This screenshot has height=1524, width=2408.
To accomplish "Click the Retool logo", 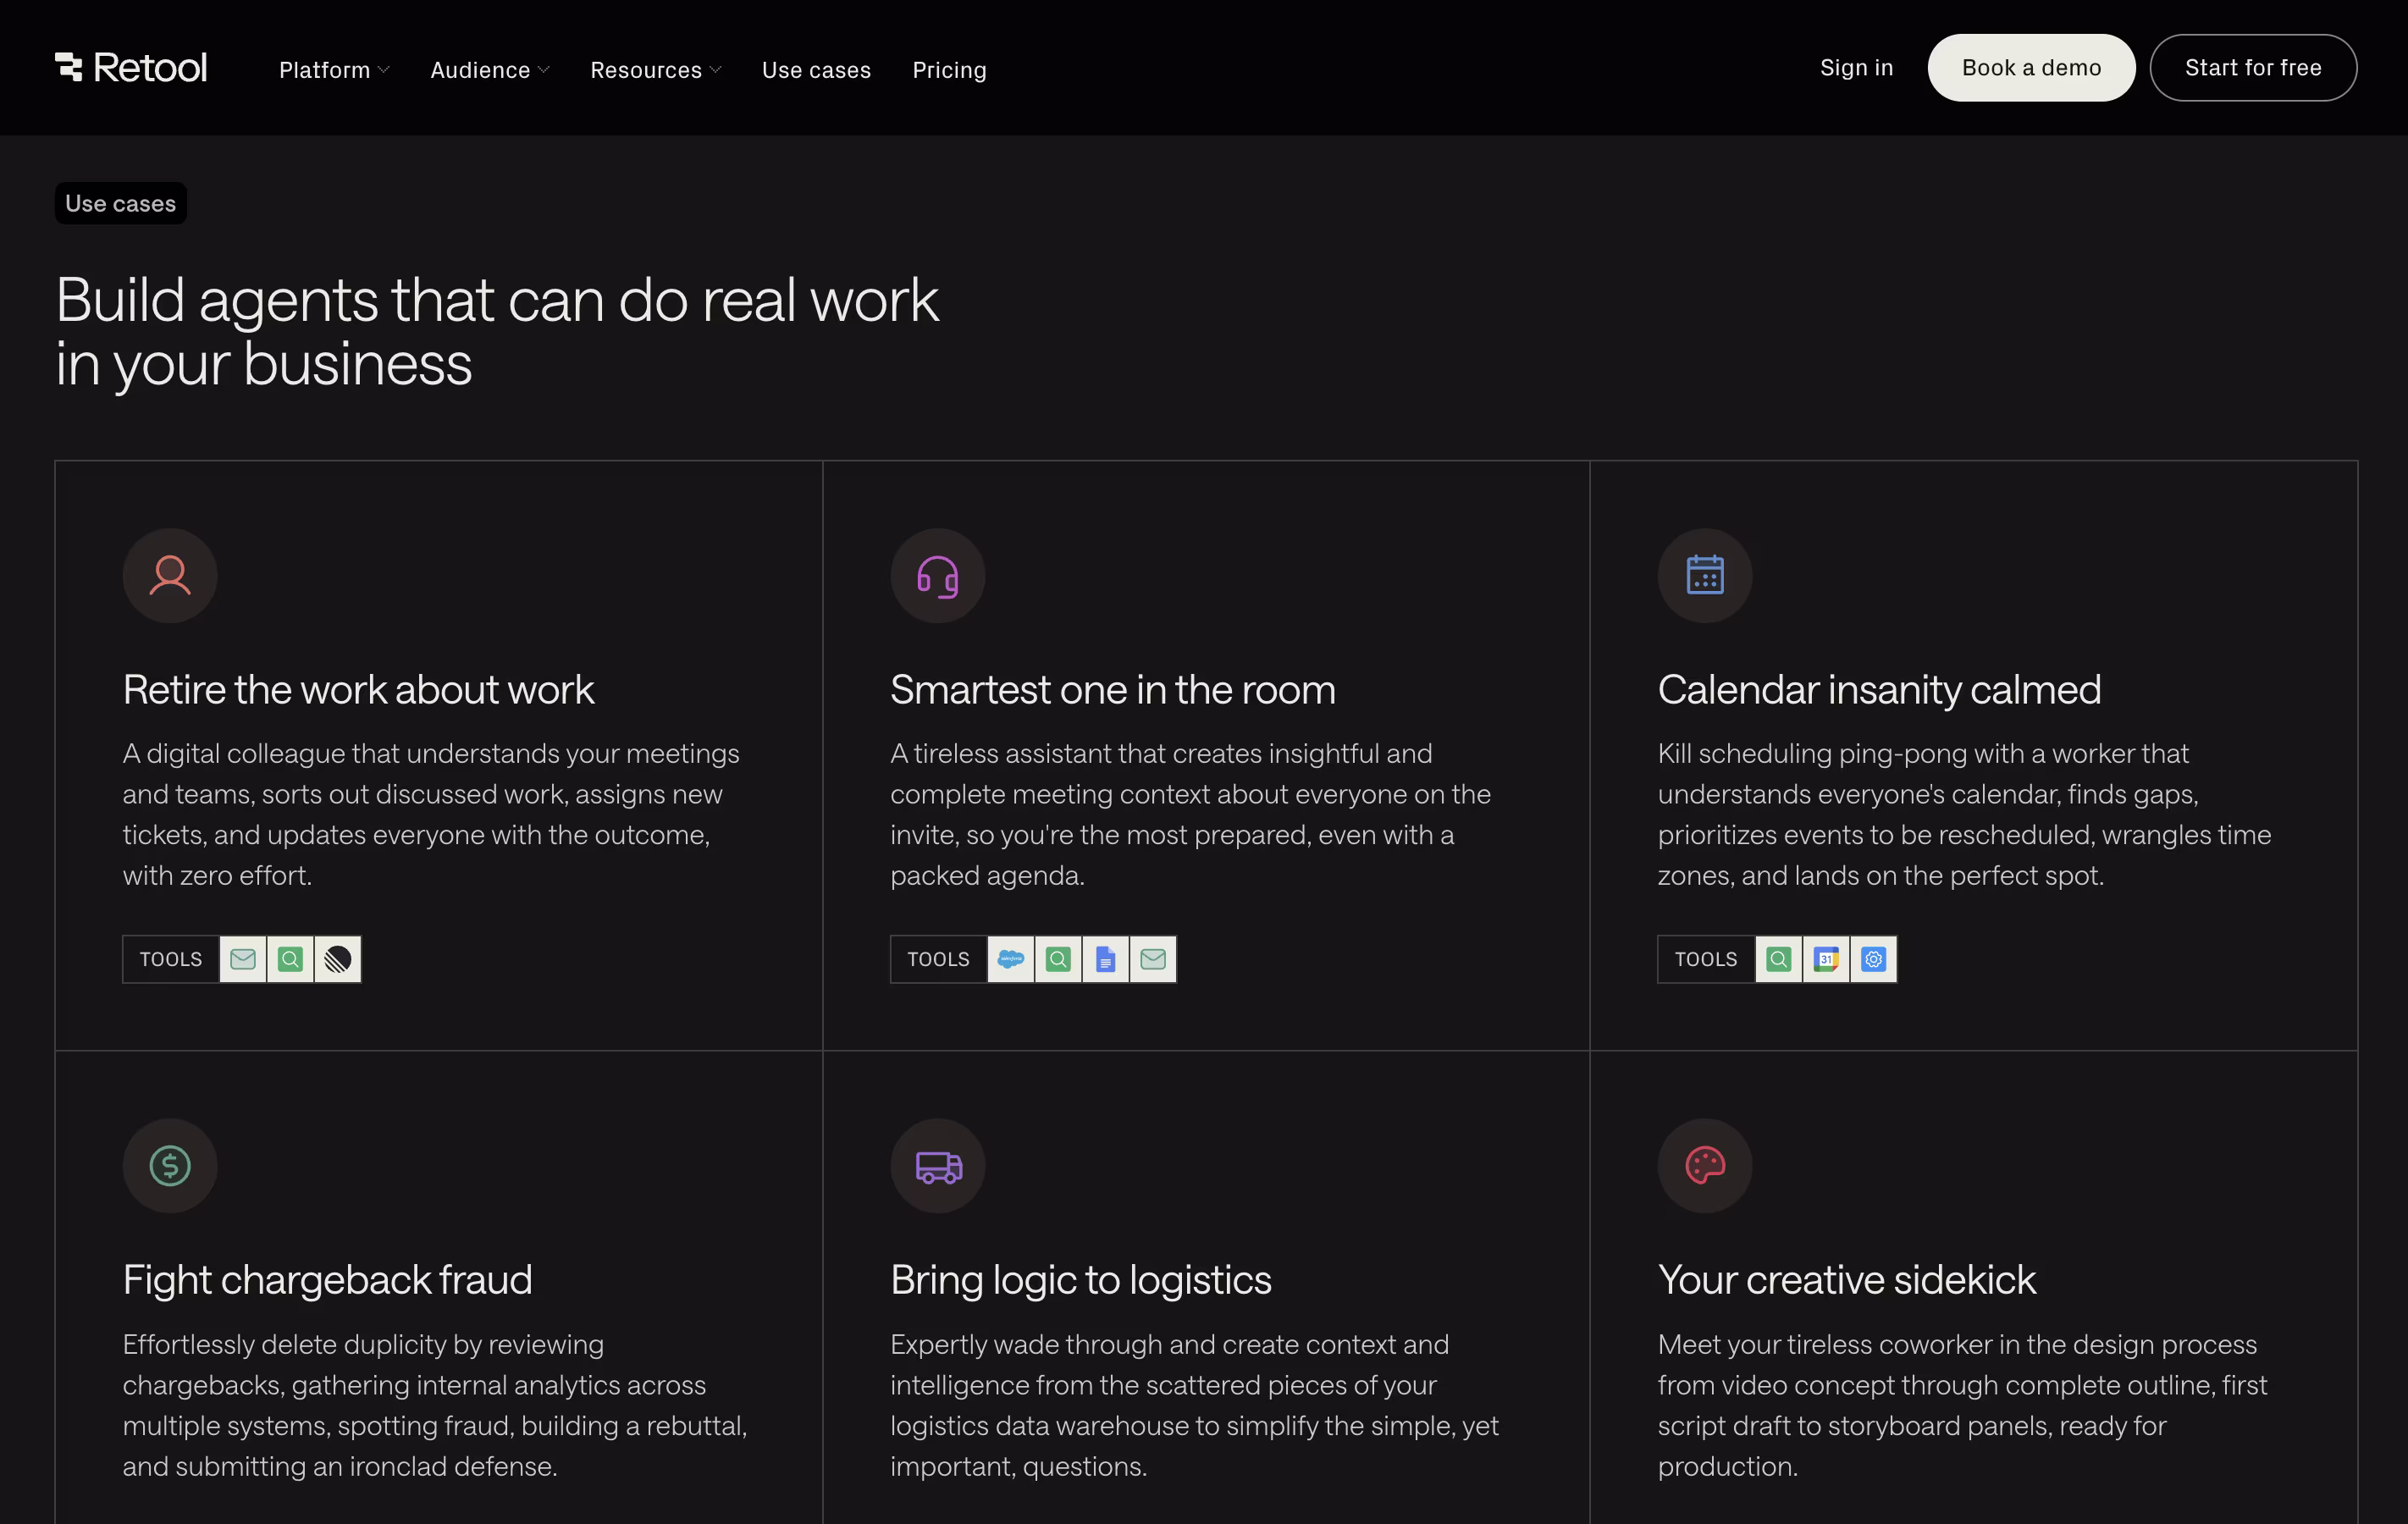I will click(131, 68).
